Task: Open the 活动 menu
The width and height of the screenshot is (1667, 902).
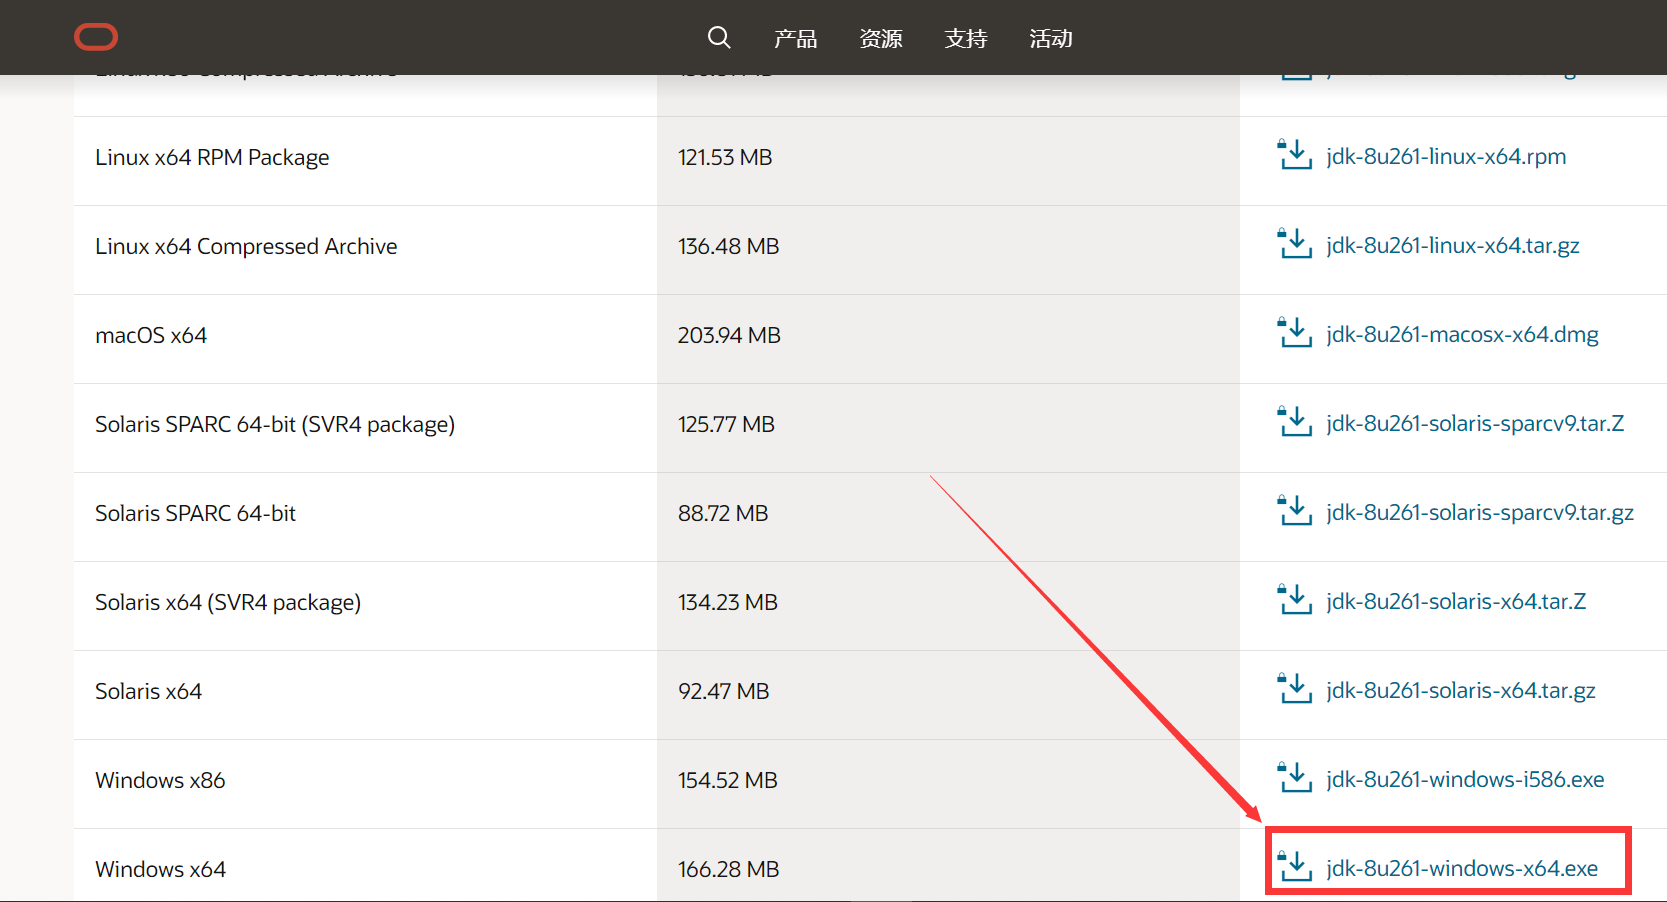Action: tap(1051, 39)
